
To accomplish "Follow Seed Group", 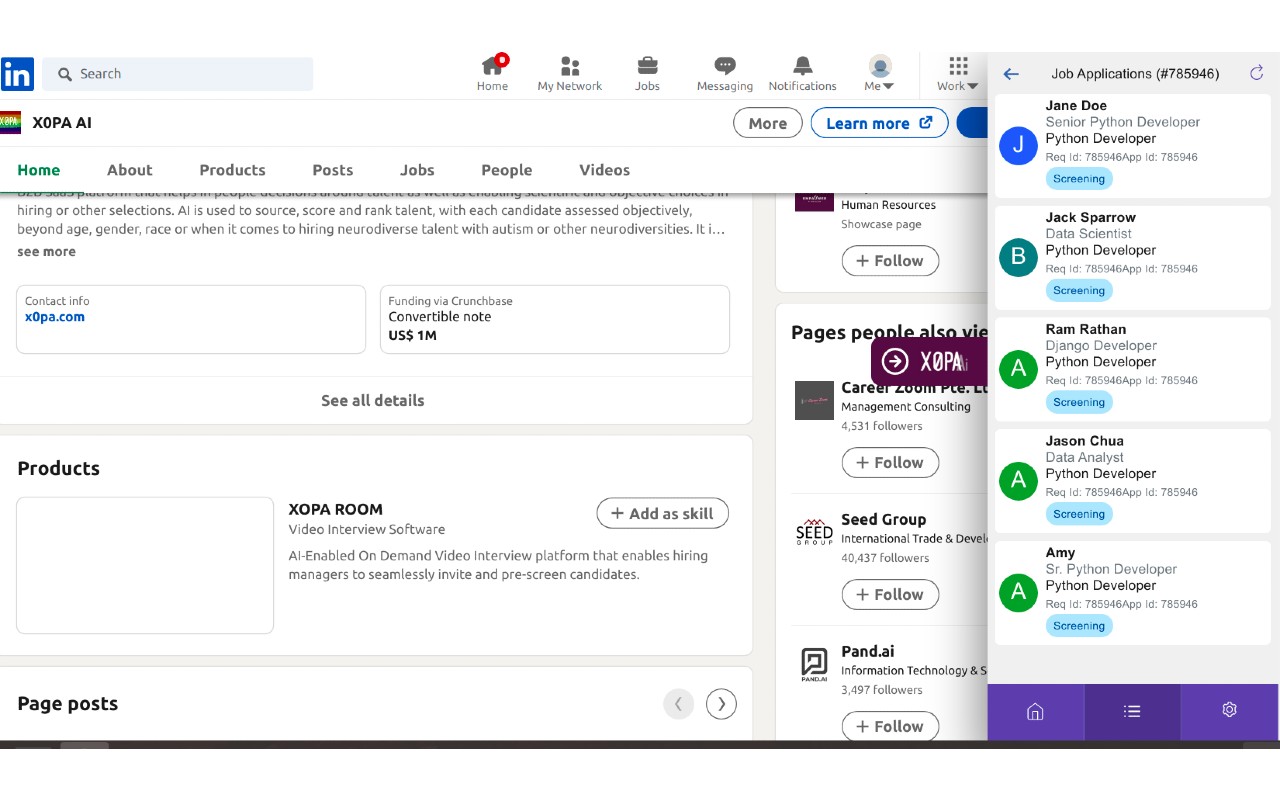I will [x=890, y=595].
